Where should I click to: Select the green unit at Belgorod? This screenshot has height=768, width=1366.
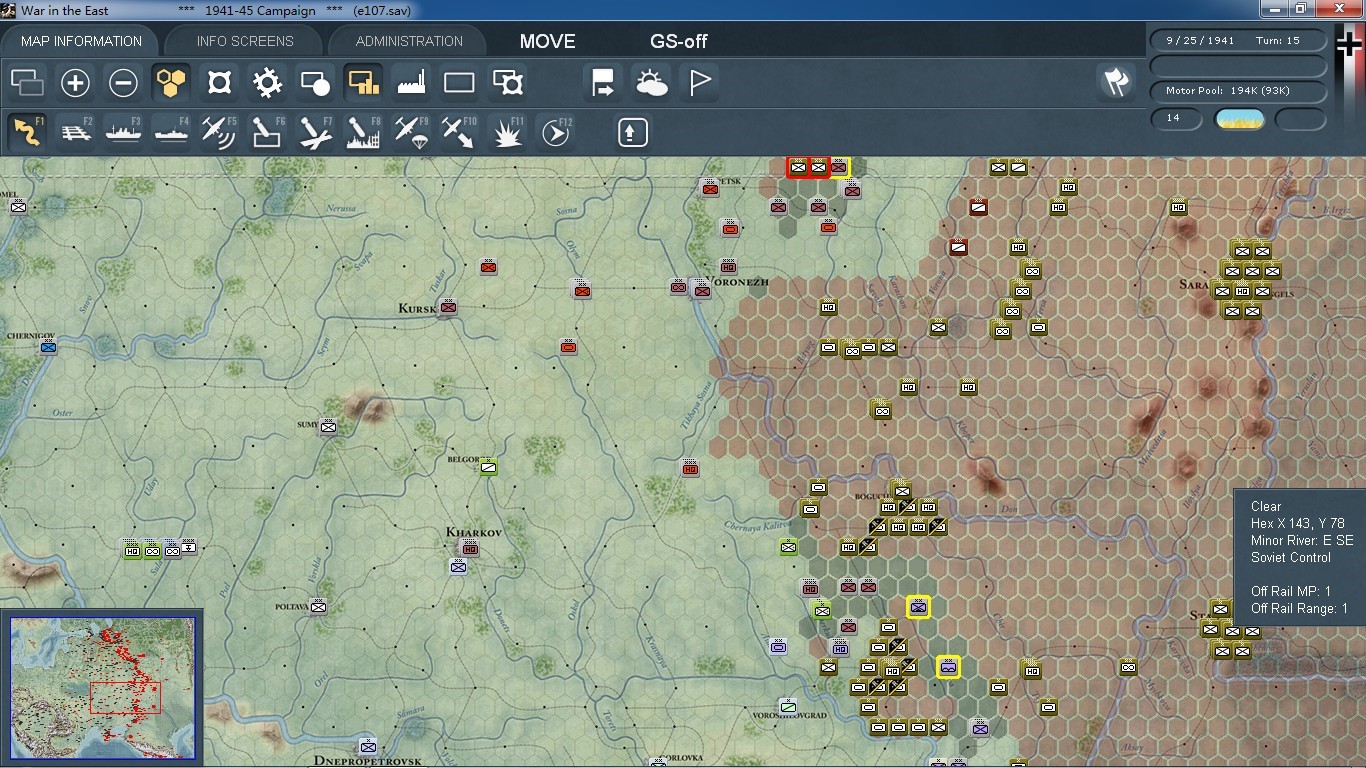(x=488, y=466)
